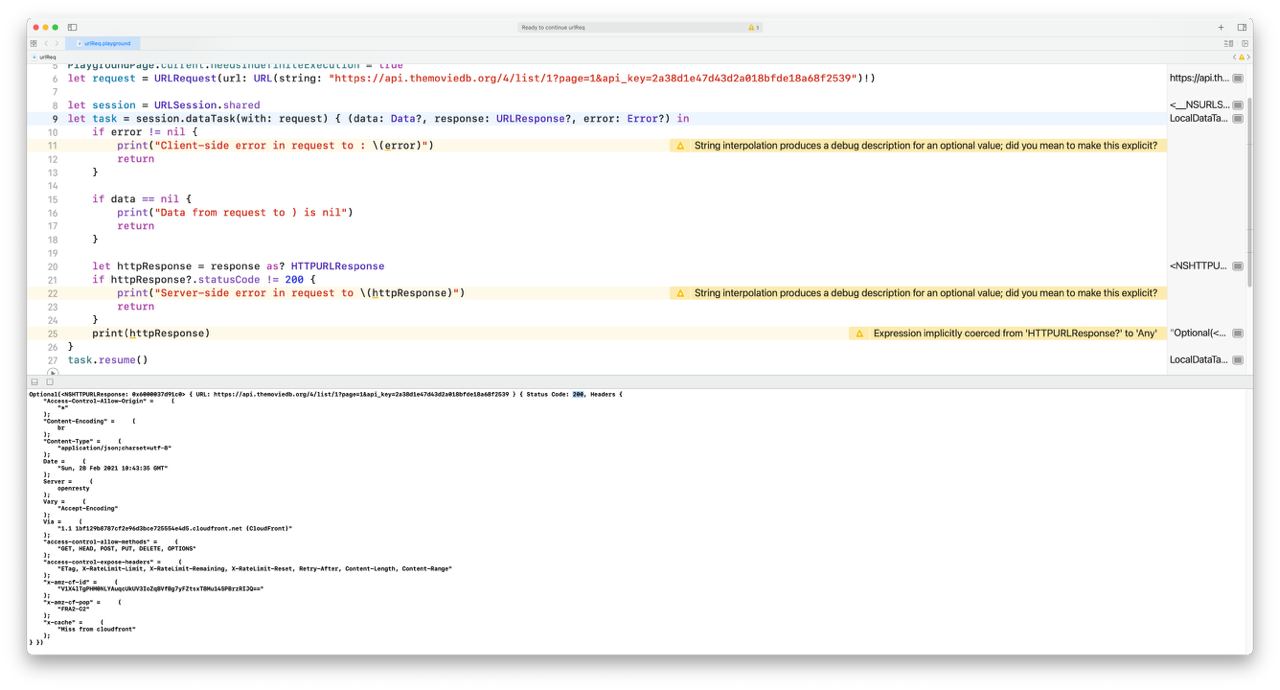The height and width of the screenshot is (690, 1280).
Task: Click the line 25 coercion warning message
Action: tap(1014, 333)
